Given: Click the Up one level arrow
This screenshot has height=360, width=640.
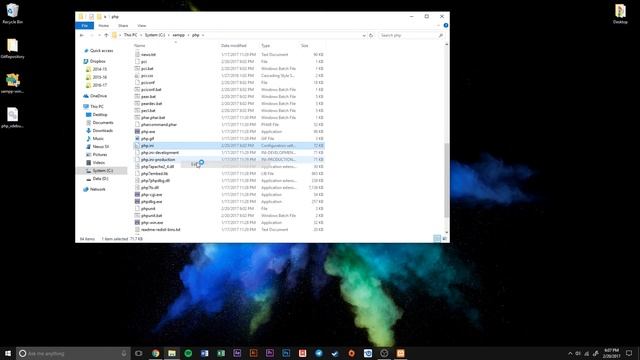Looking at the screenshot, I should coord(106,36).
